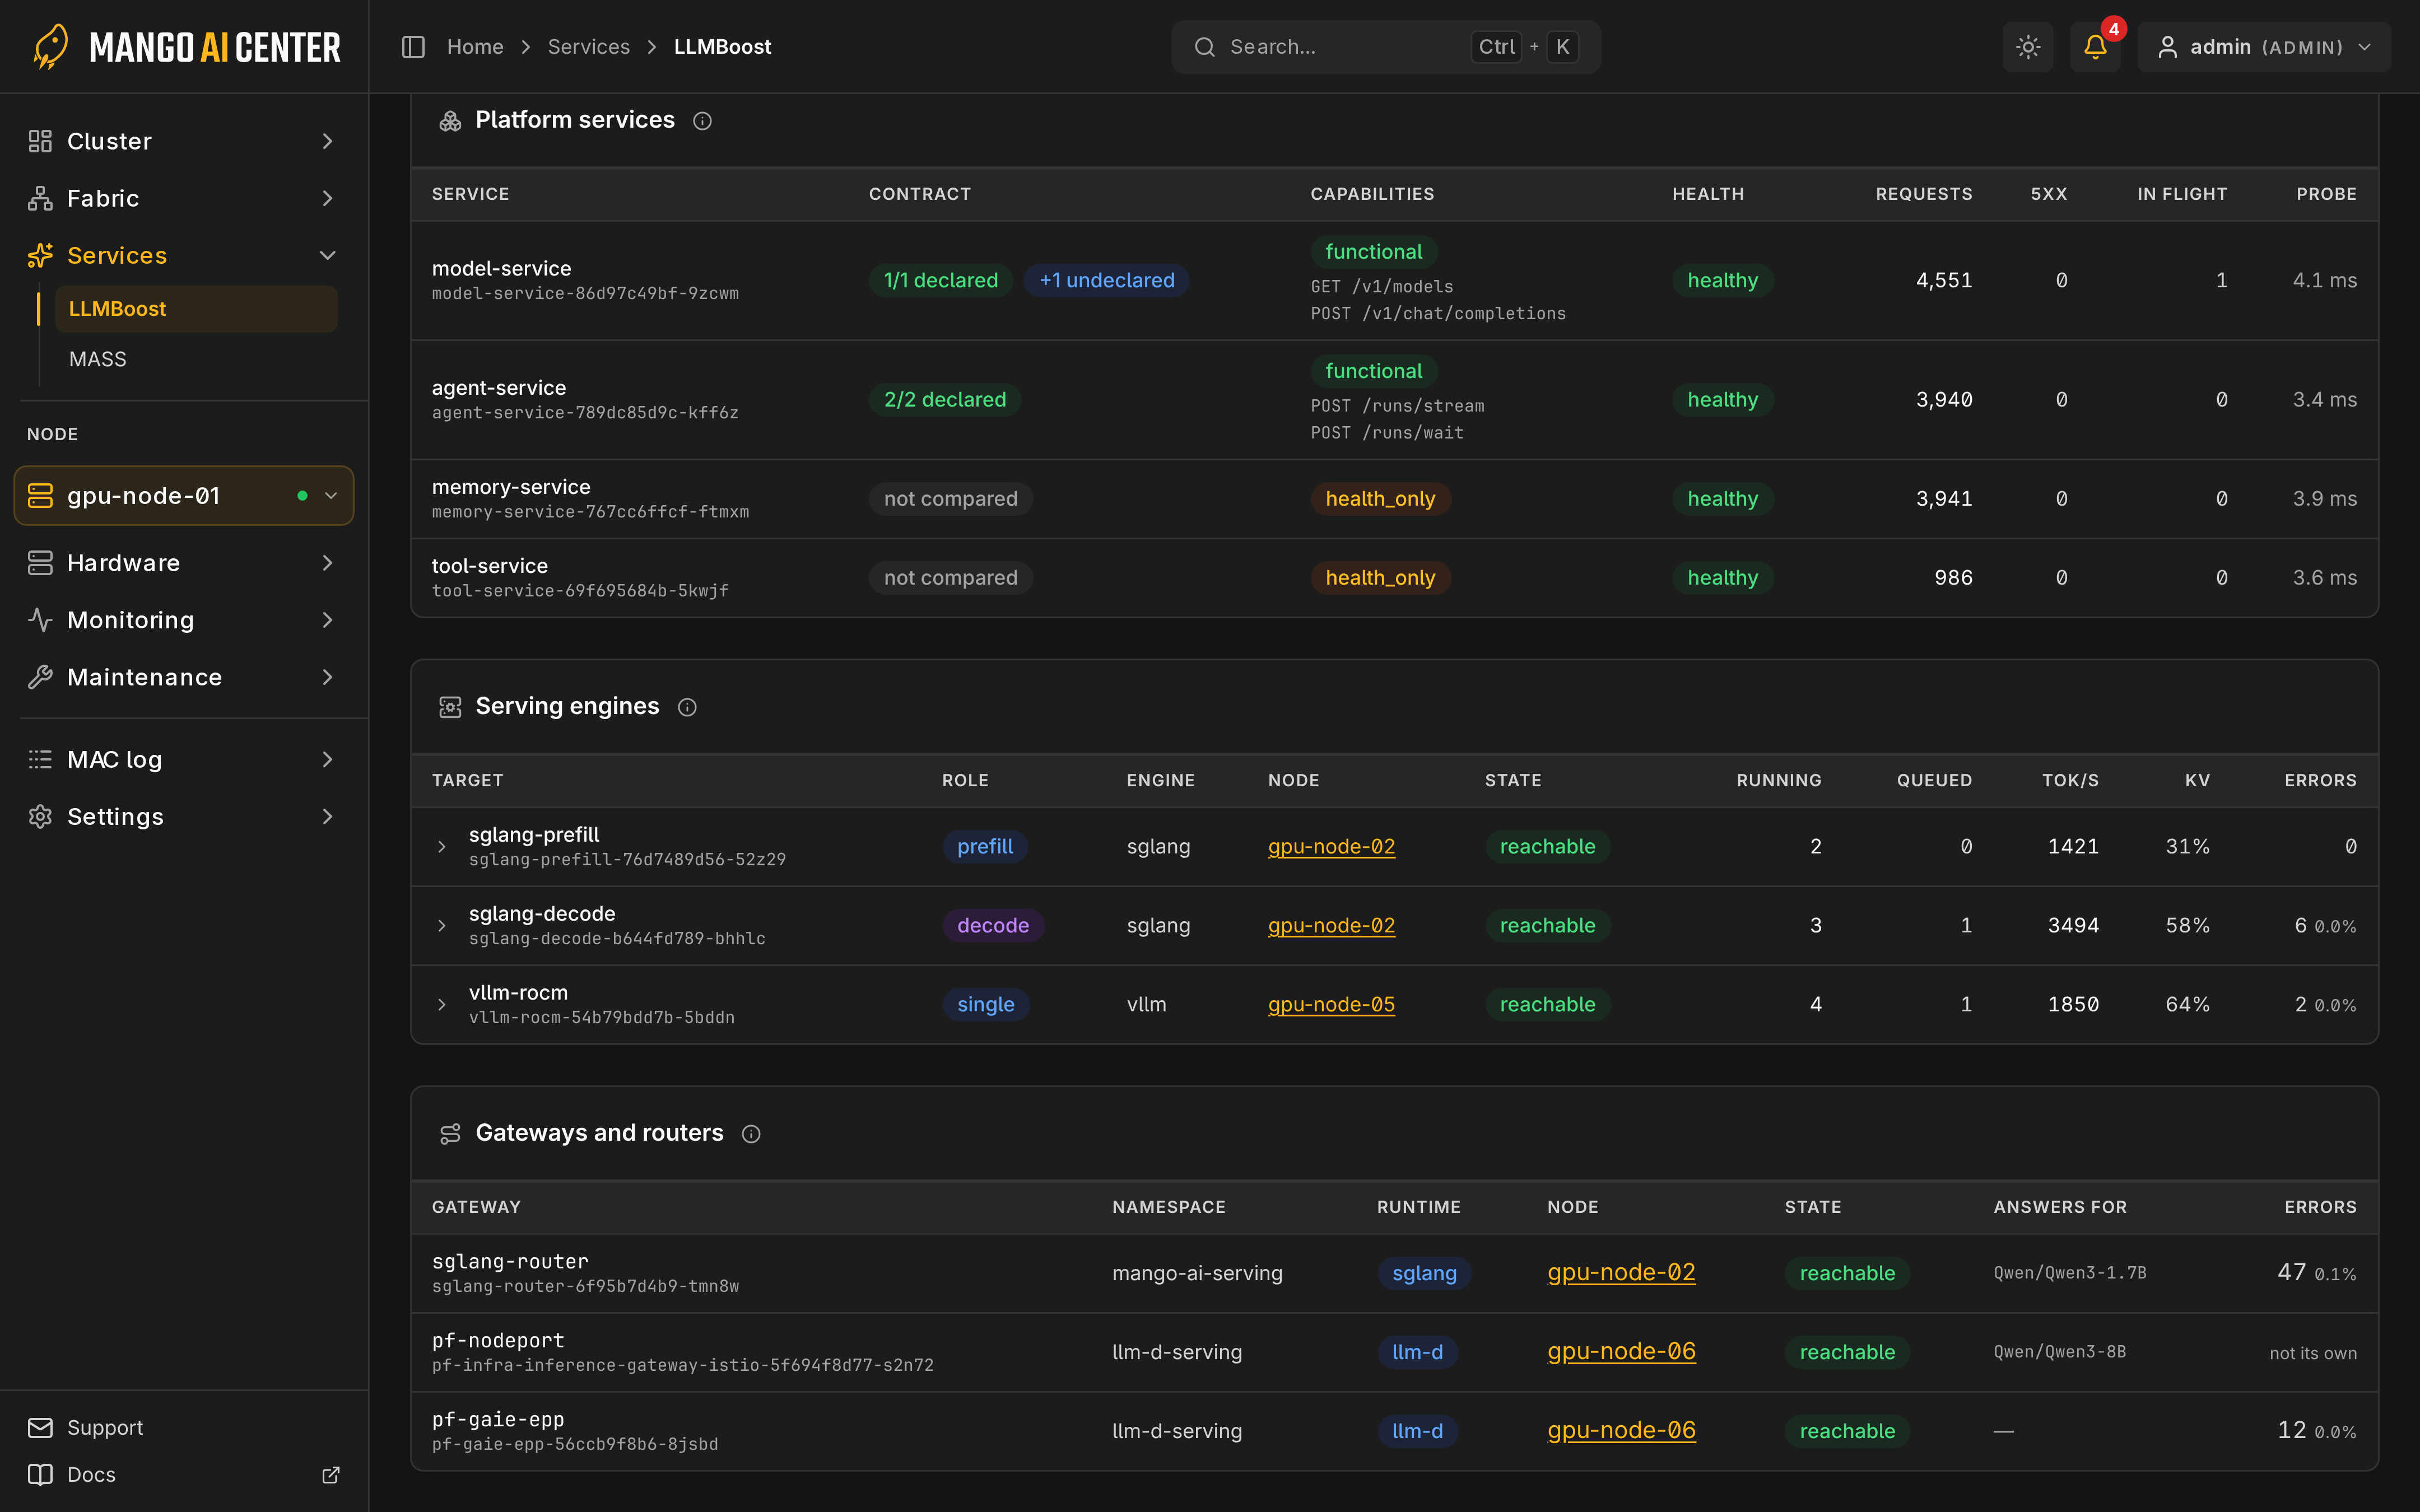
Task: Open the Monitoring menu item
Action: [182, 620]
